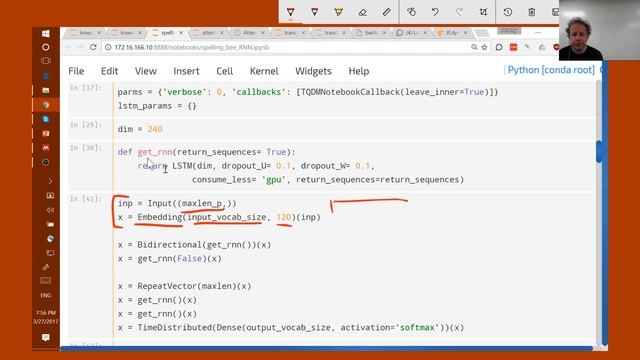Image resolution: width=640 pixels, height=360 pixels.
Task: Click the 'In [17]:' cell prompt
Action: point(86,87)
